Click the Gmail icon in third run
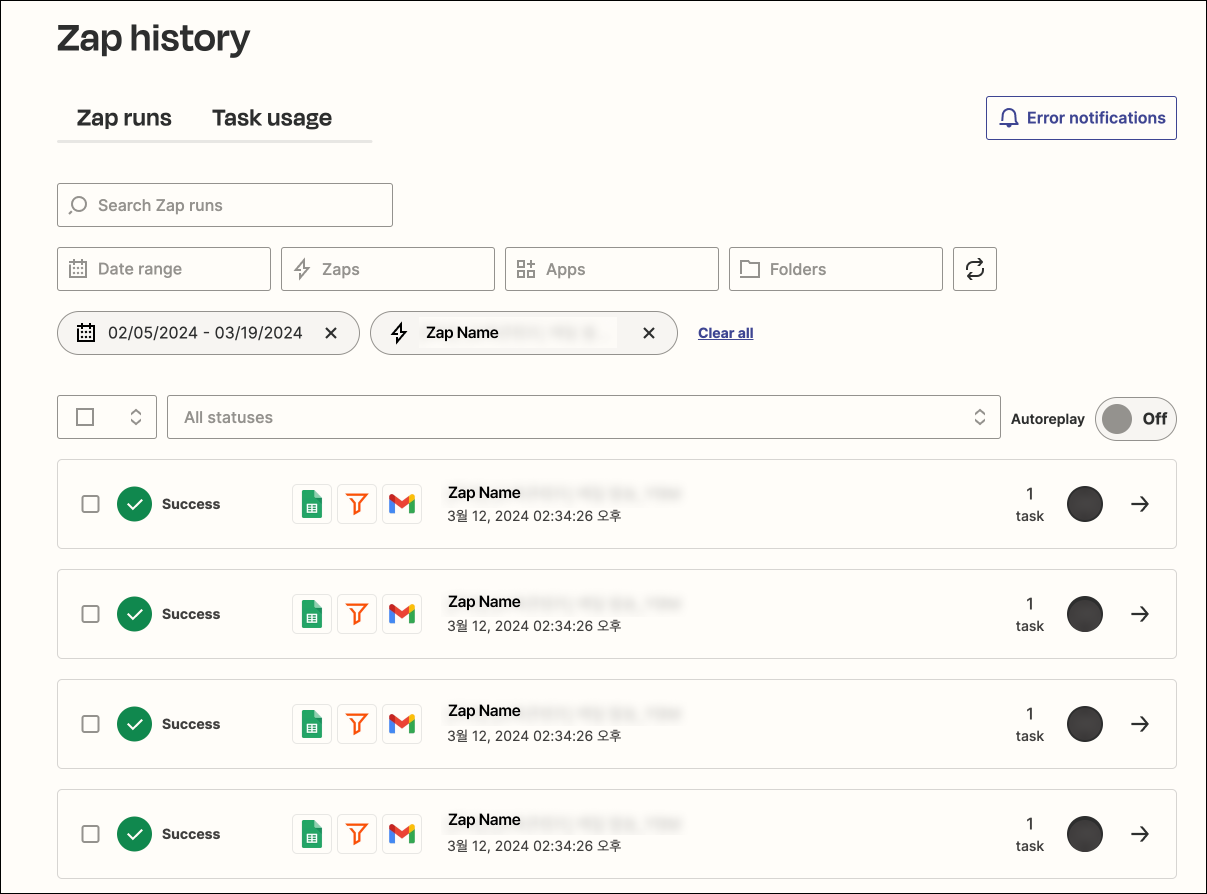 click(402, 724)
